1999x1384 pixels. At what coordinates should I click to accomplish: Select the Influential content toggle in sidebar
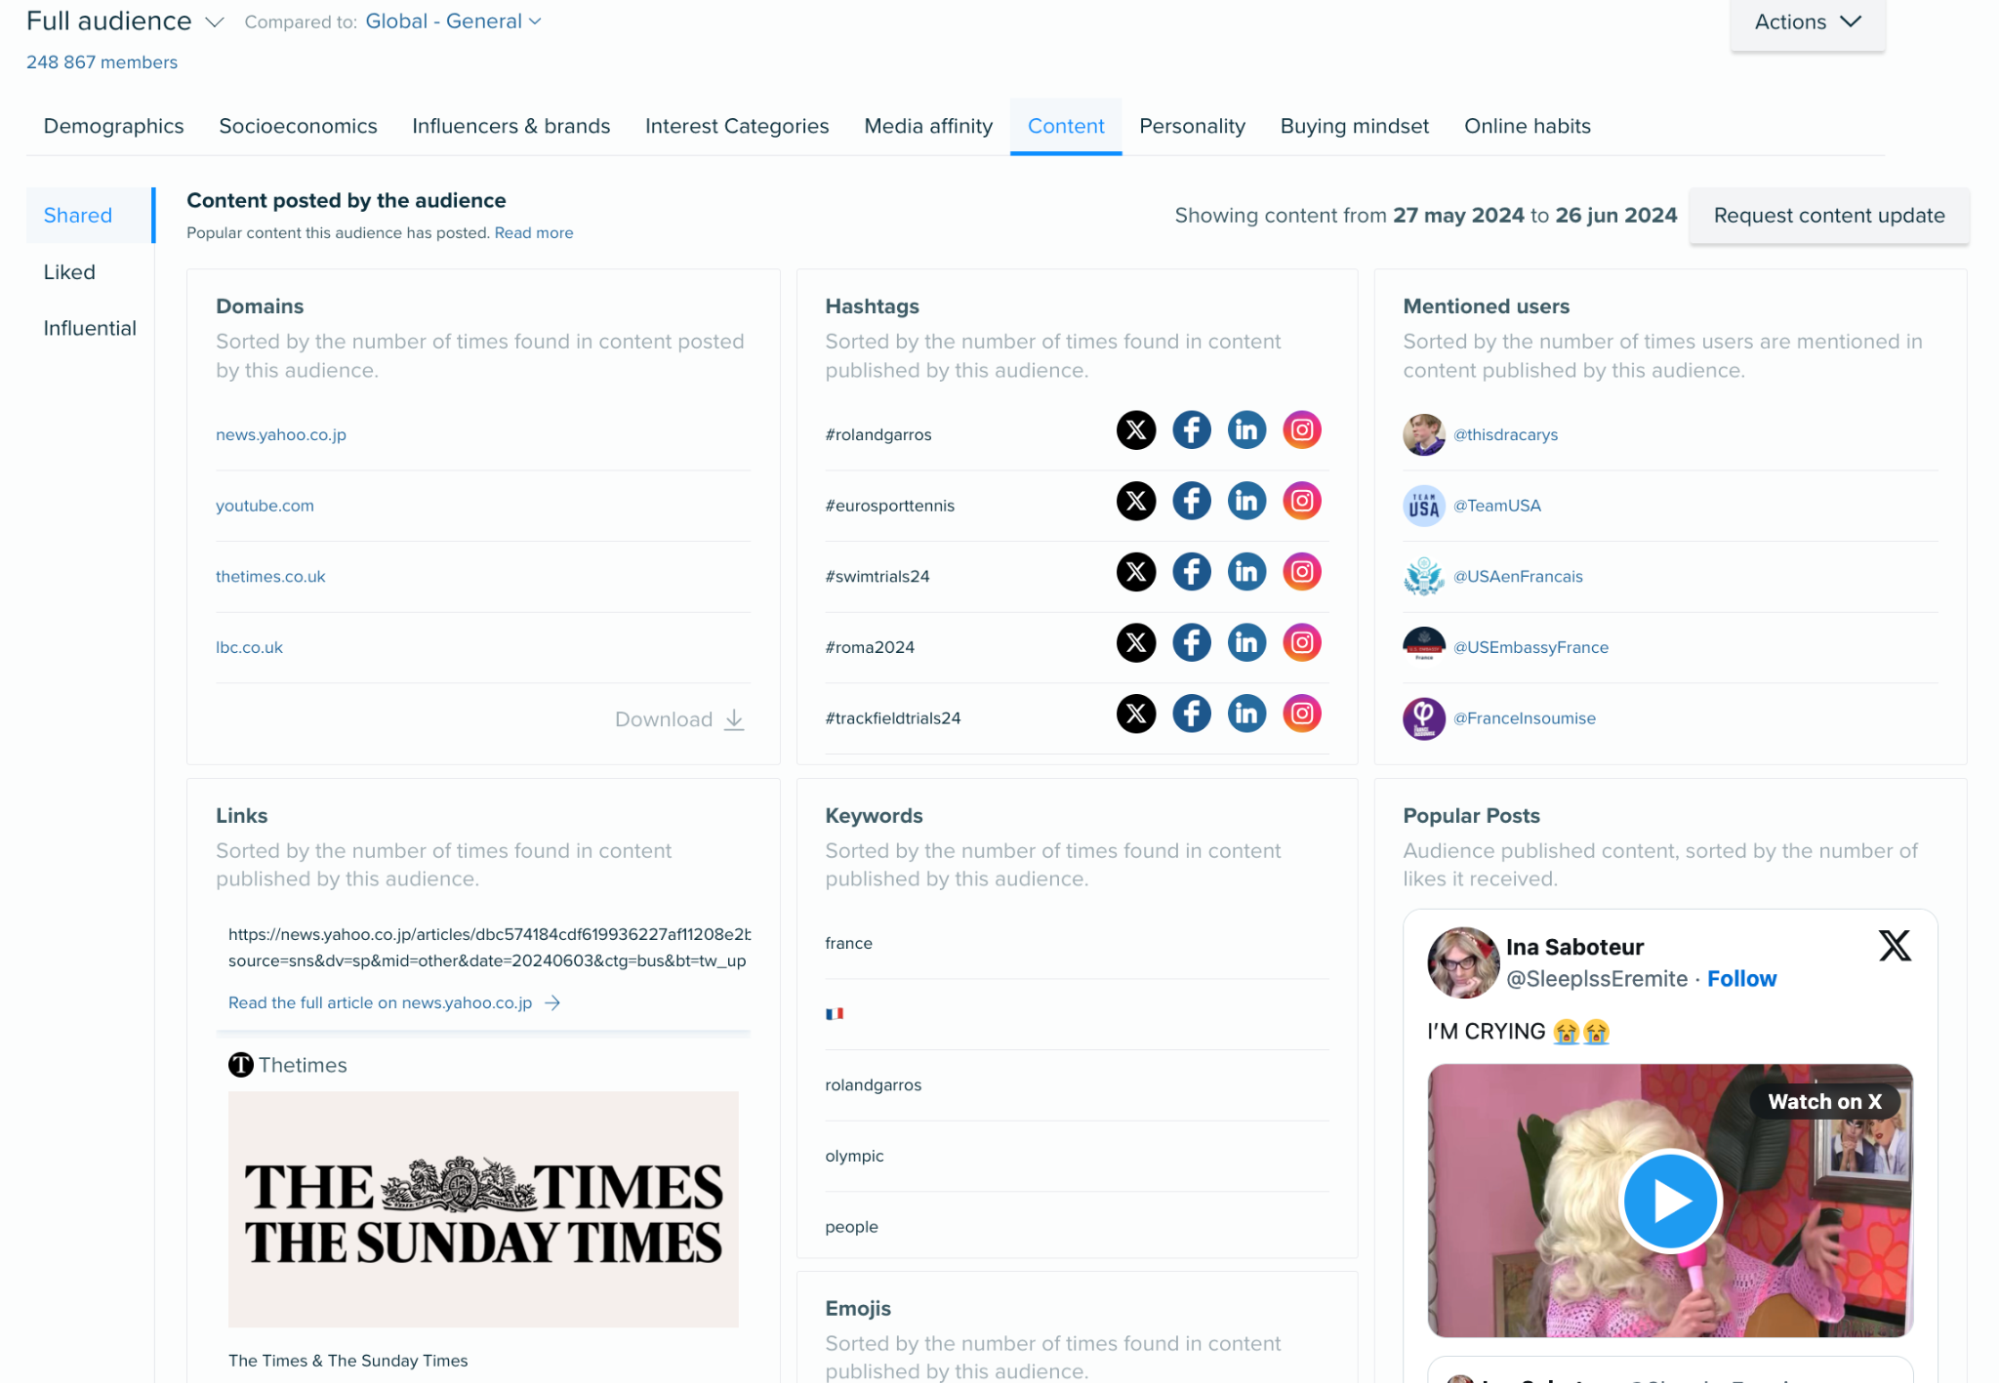pos(90,325)
